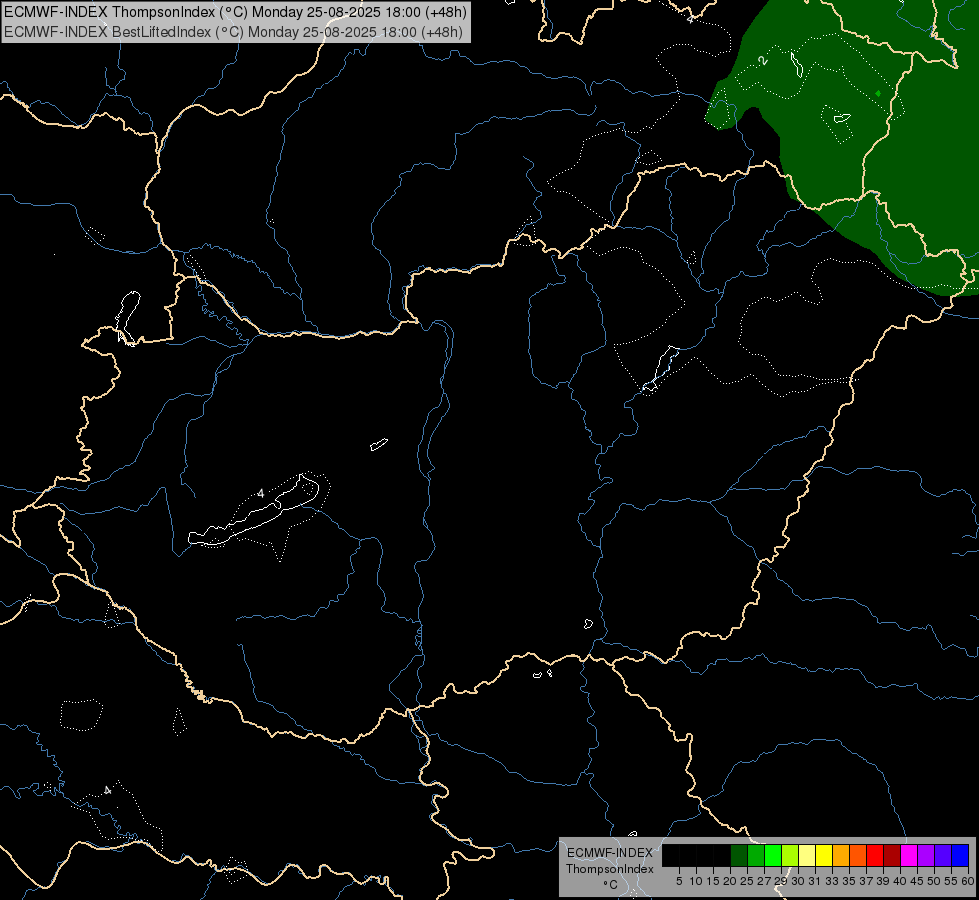Select the bright green 27–29 legend swatch
Image resolution: width=979 pixels, height=900 pixels.
(x=773, y=855)
